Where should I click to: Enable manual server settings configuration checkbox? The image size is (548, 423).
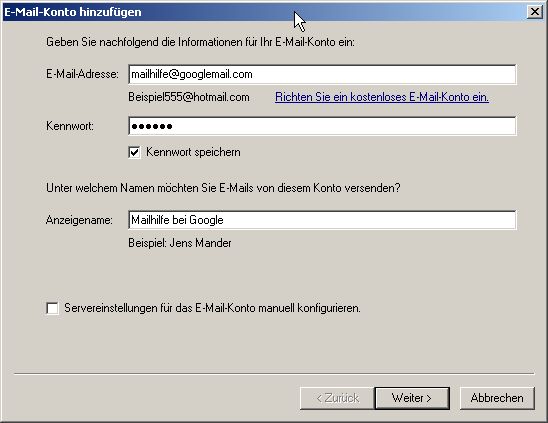click(x=52, y=308)
